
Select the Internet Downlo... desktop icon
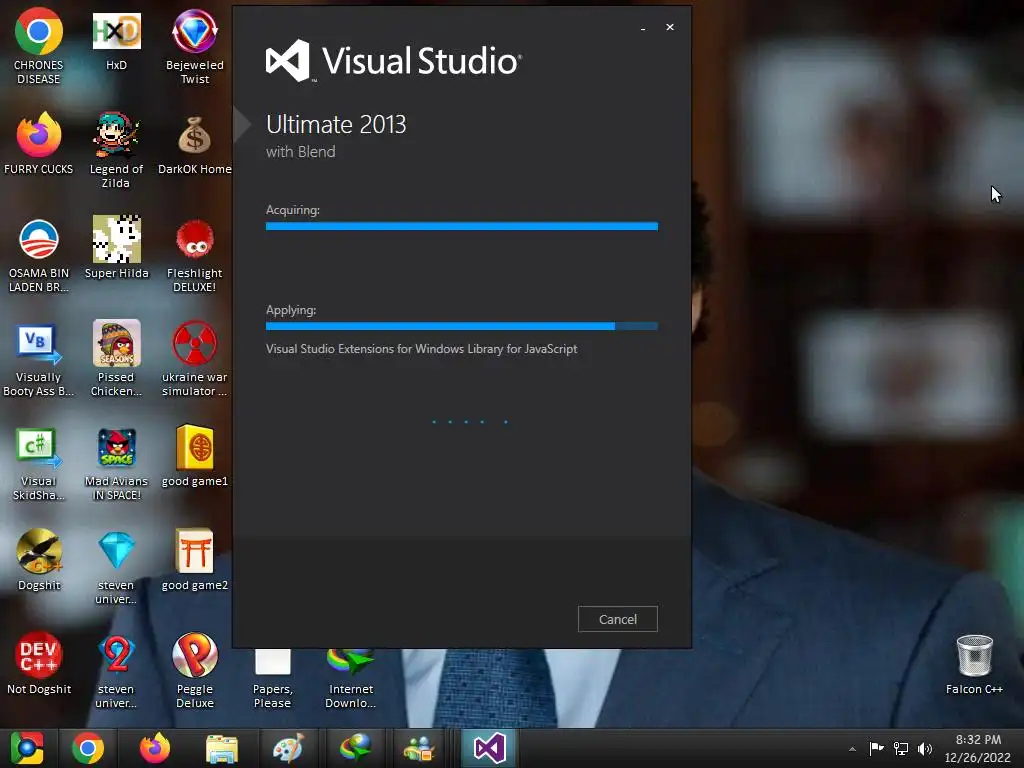pos(351,677)
